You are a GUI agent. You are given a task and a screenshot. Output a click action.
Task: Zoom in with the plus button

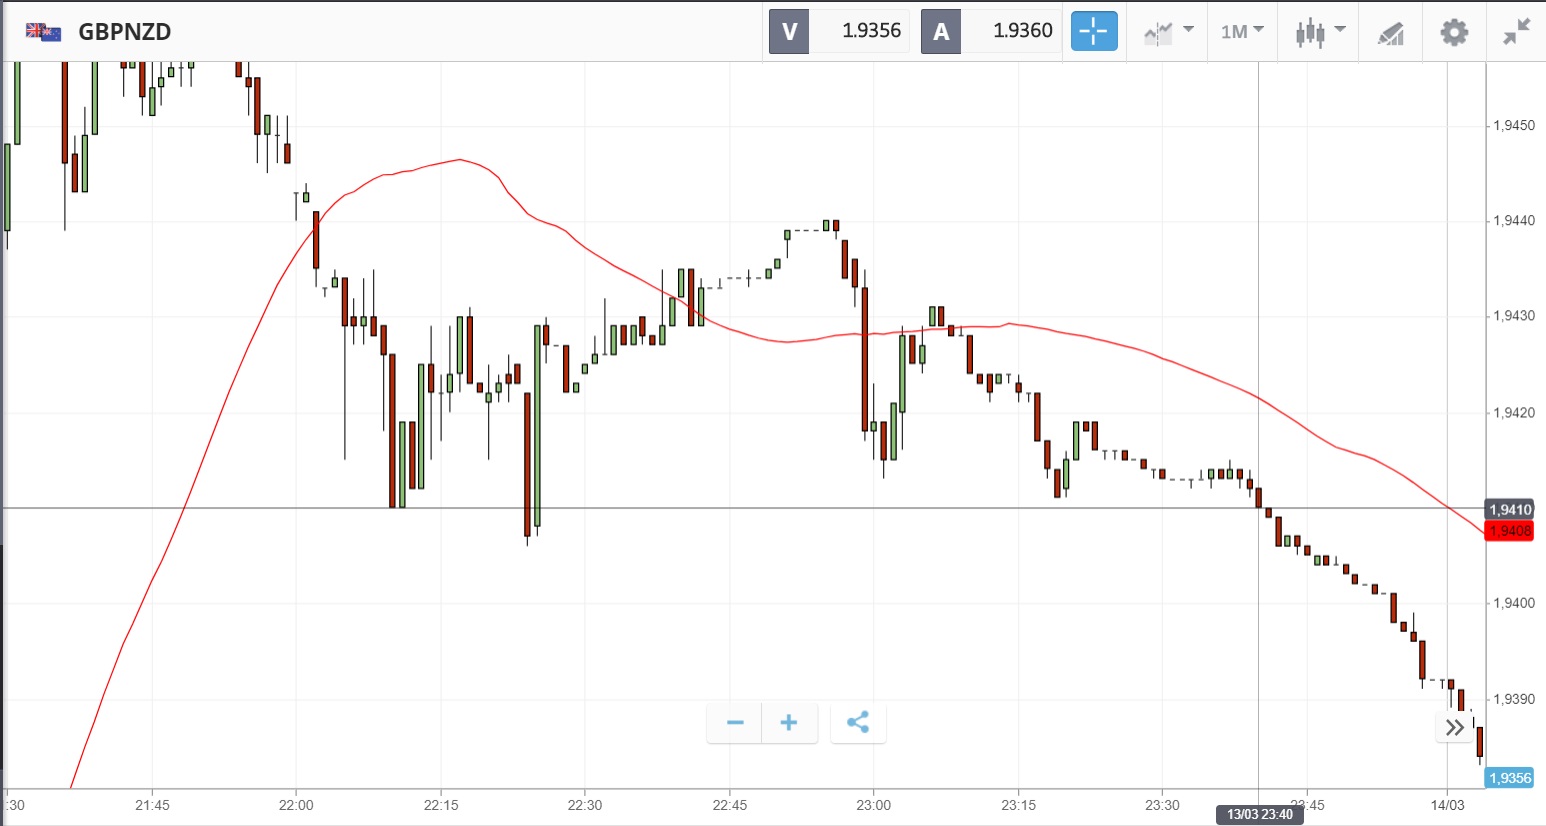pyautogui.click(x=789, y=723)
